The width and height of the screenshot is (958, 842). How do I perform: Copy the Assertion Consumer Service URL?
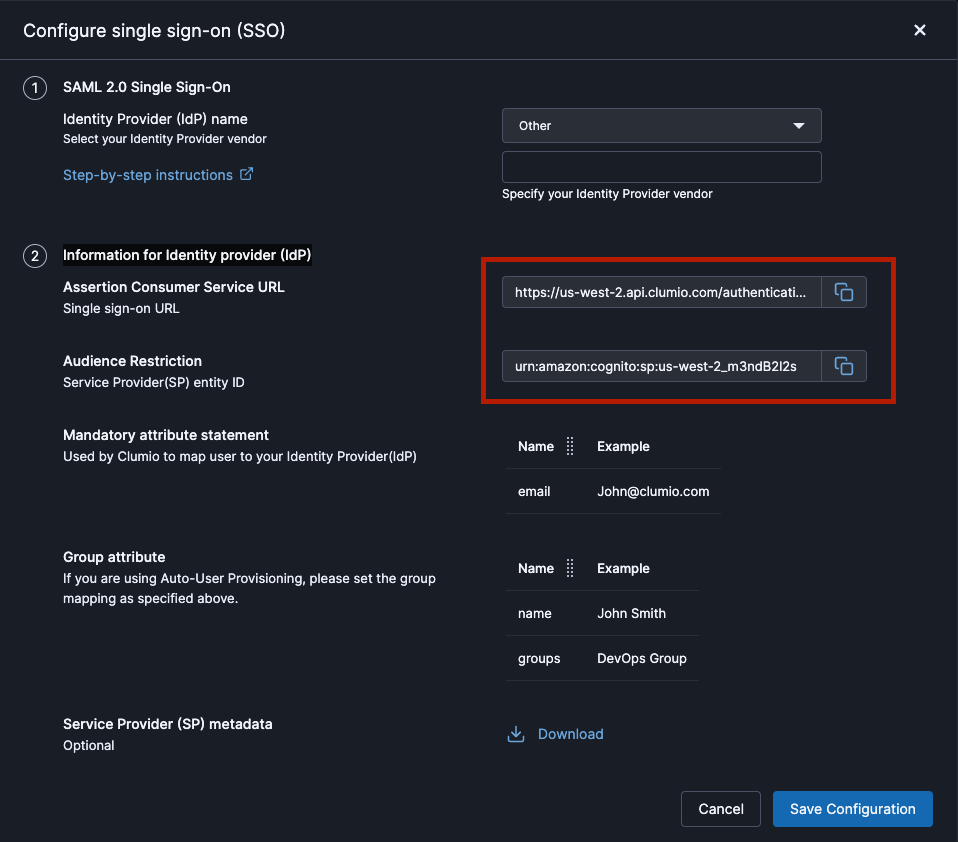click(x=844, y=291)
